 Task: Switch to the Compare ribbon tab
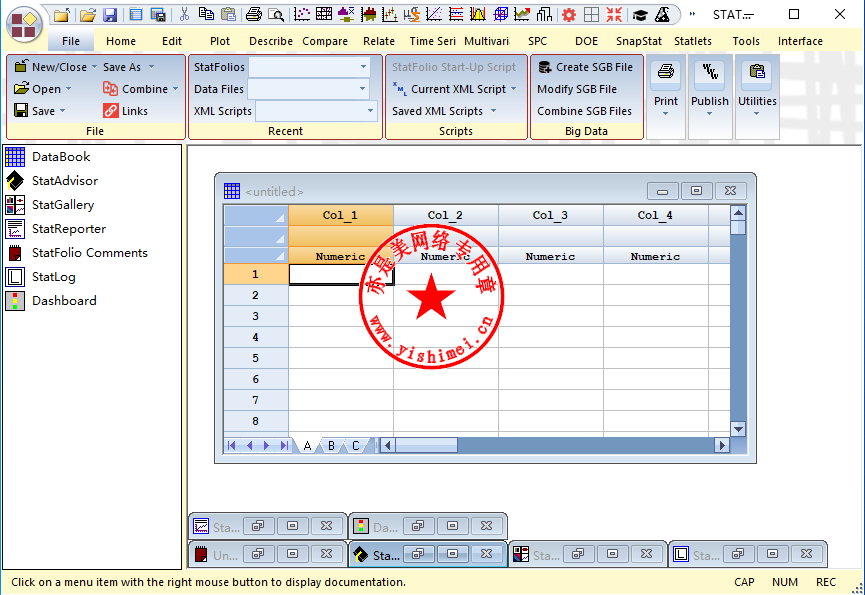[x=325, y=41]
